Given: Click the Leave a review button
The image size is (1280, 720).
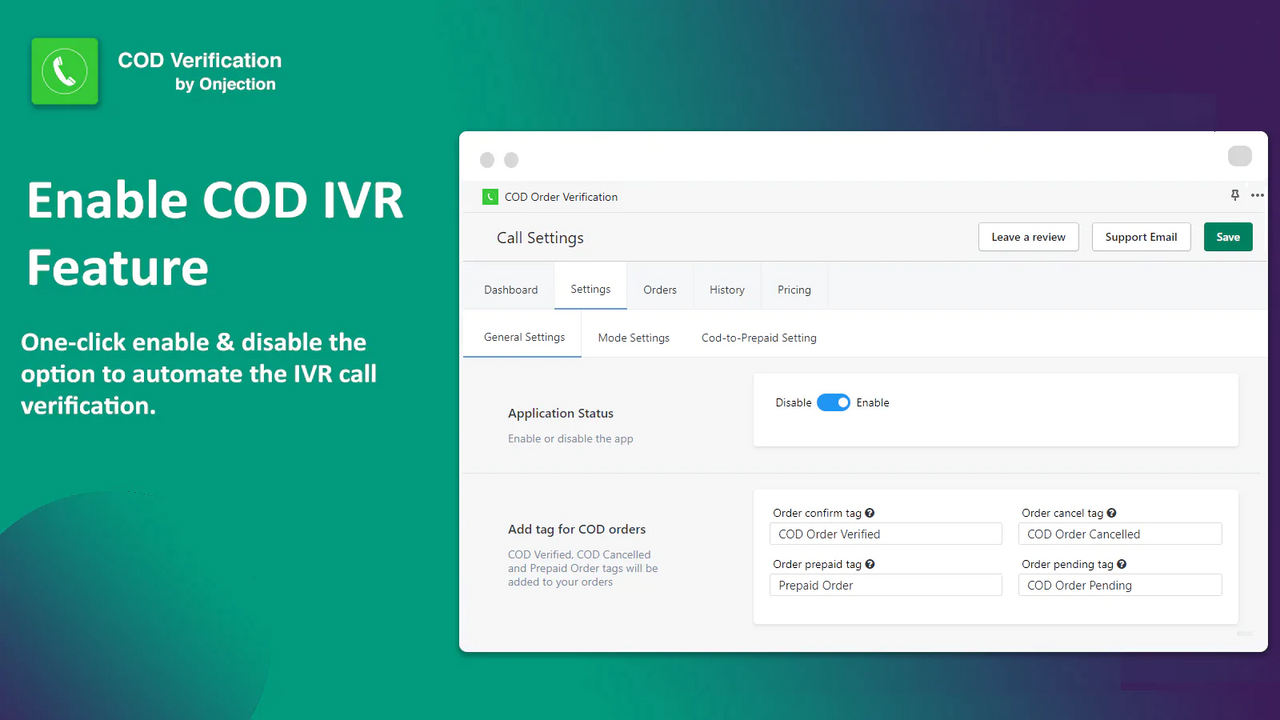Looking at the screenshot, I should tap(1028, 236).
